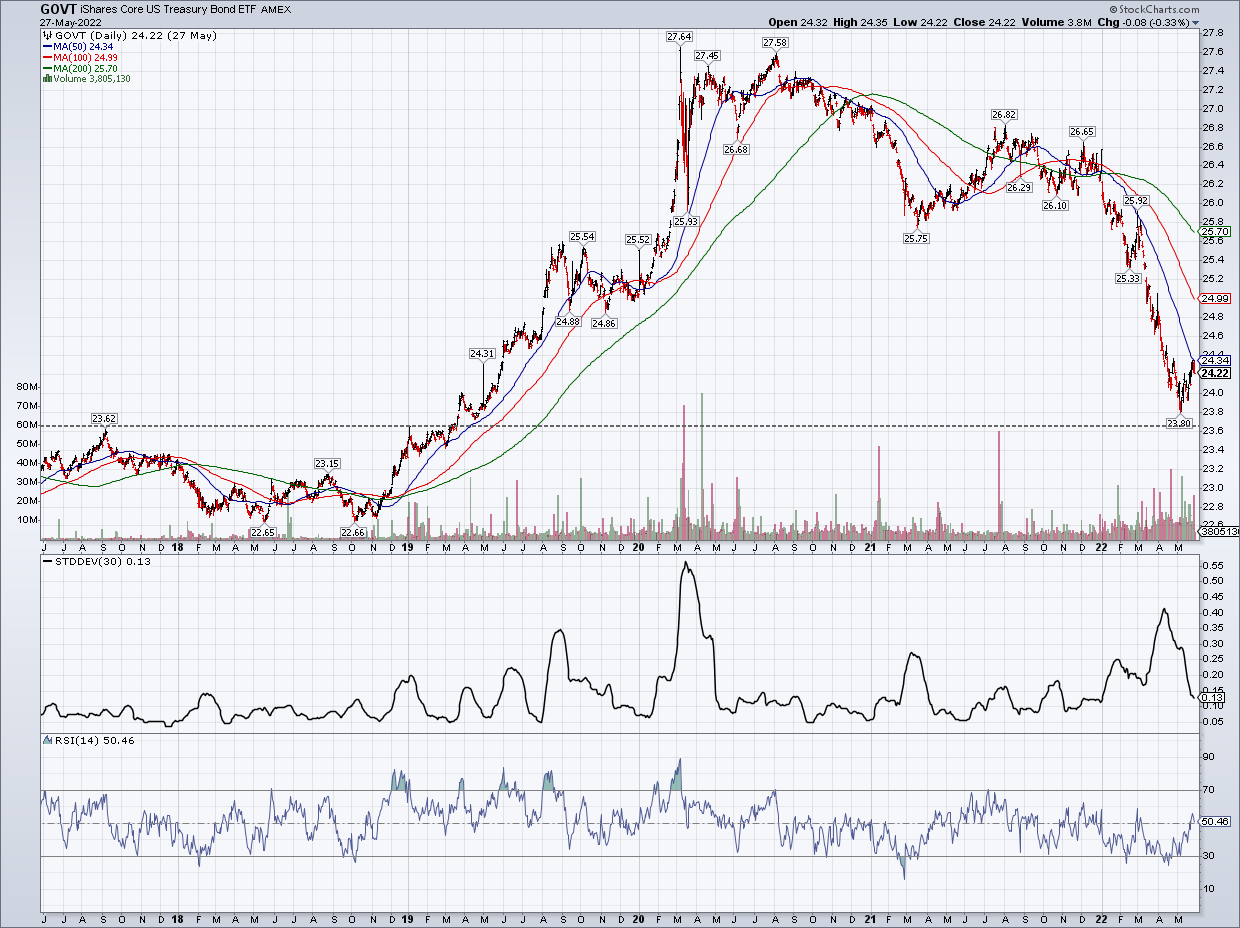
Task: Click the 25.52 price annotation
Action: point(638,239)
